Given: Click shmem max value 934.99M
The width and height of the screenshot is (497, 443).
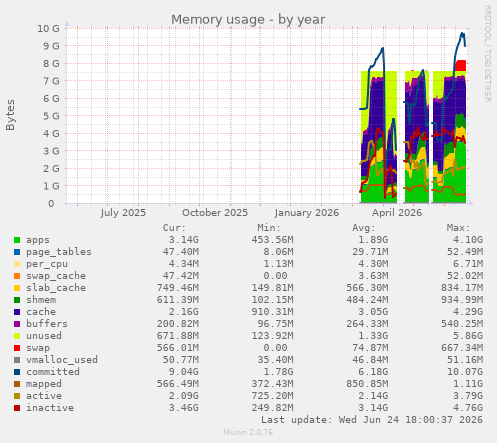Looking at the screenshot, I should [462, 300].
